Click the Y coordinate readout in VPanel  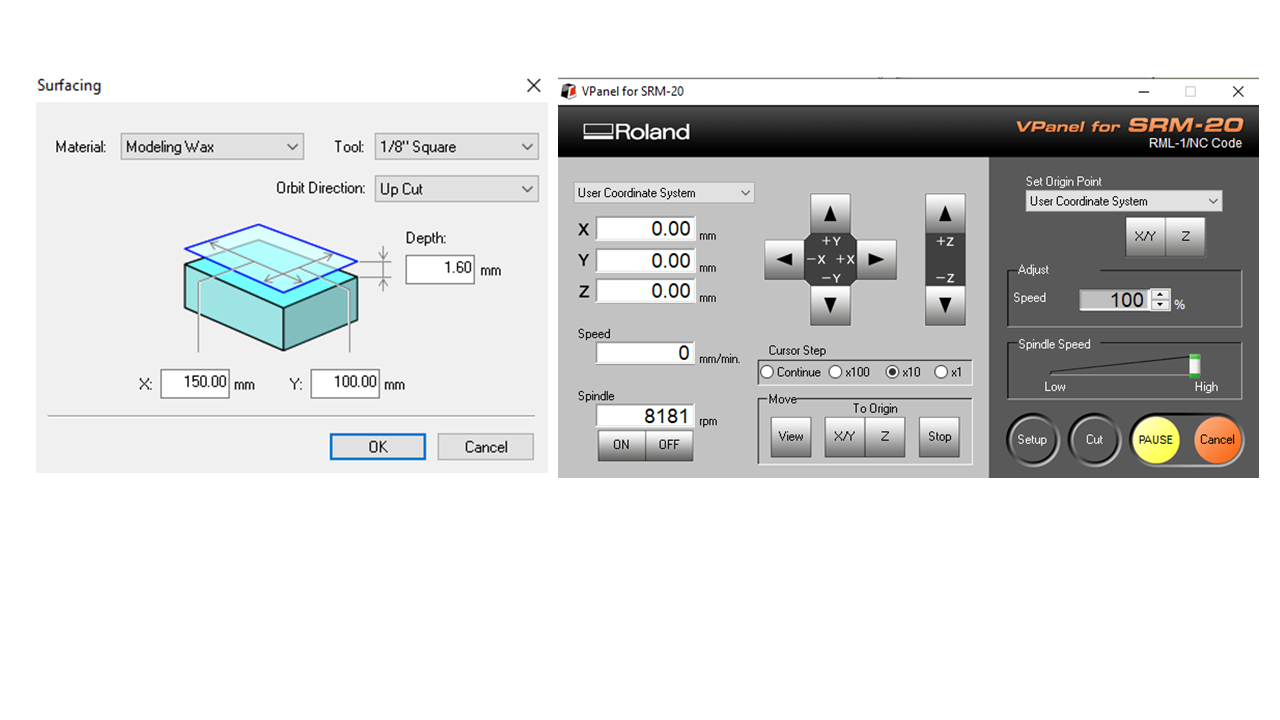click(x=645, y=261)
